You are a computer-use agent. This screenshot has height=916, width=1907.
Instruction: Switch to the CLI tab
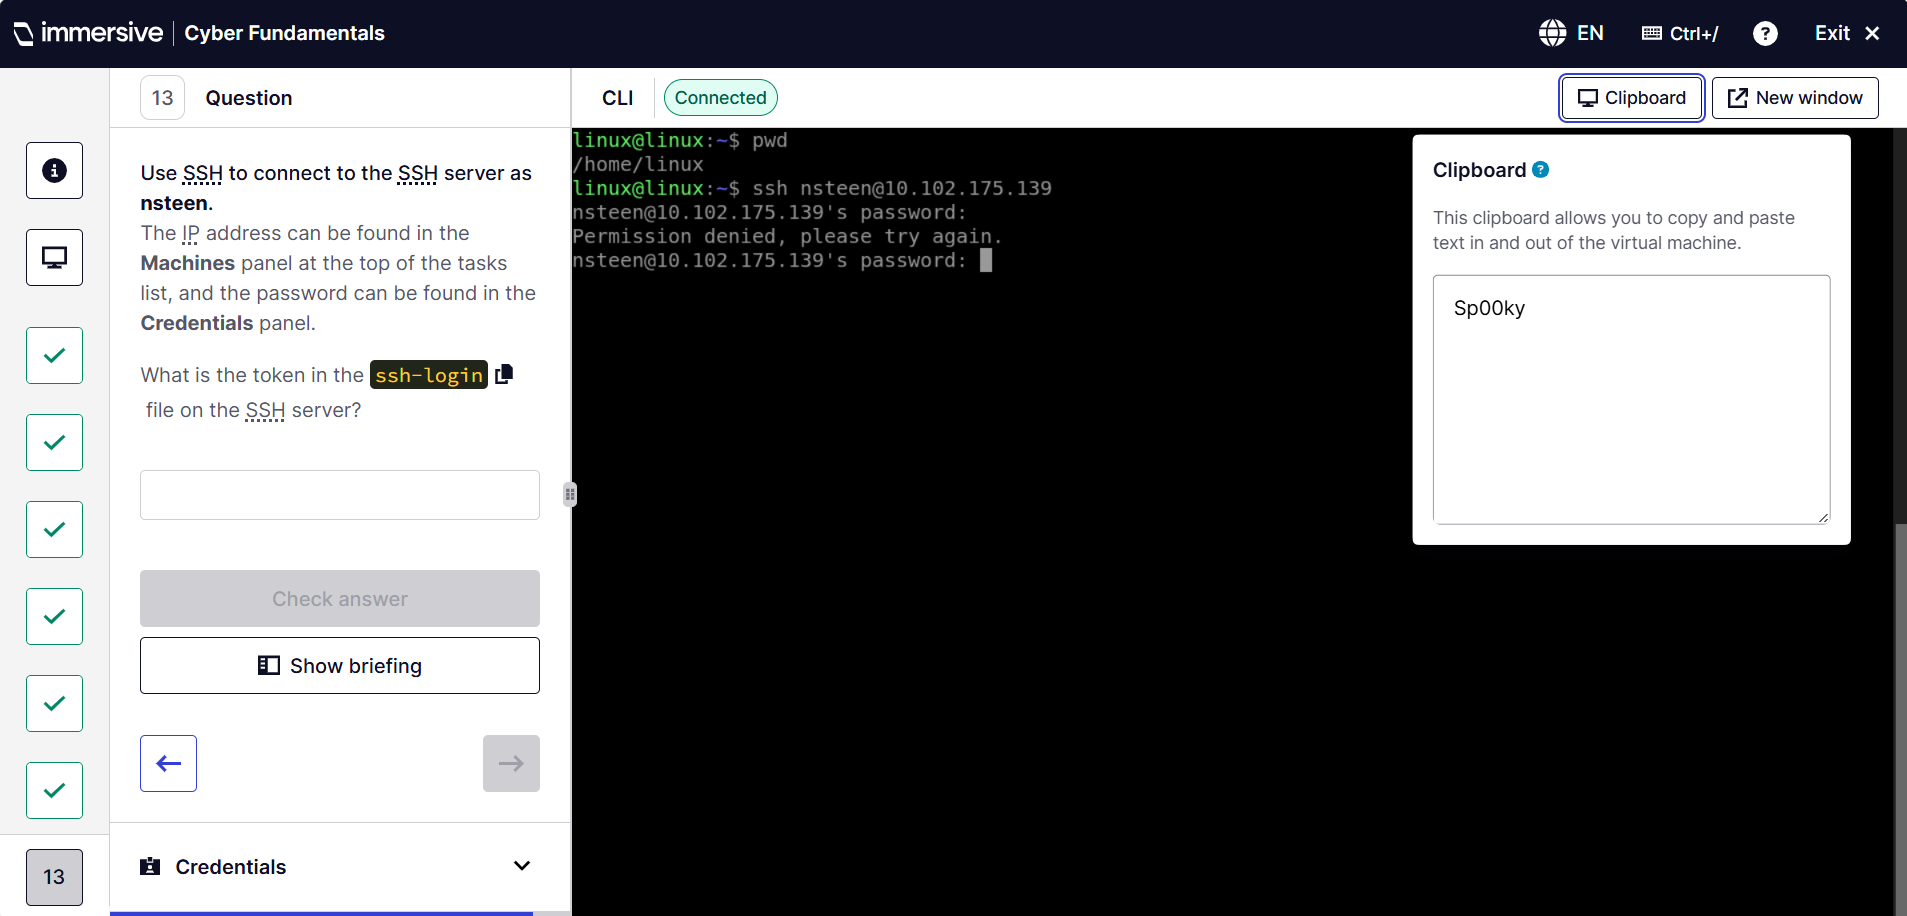click(617, 97)
